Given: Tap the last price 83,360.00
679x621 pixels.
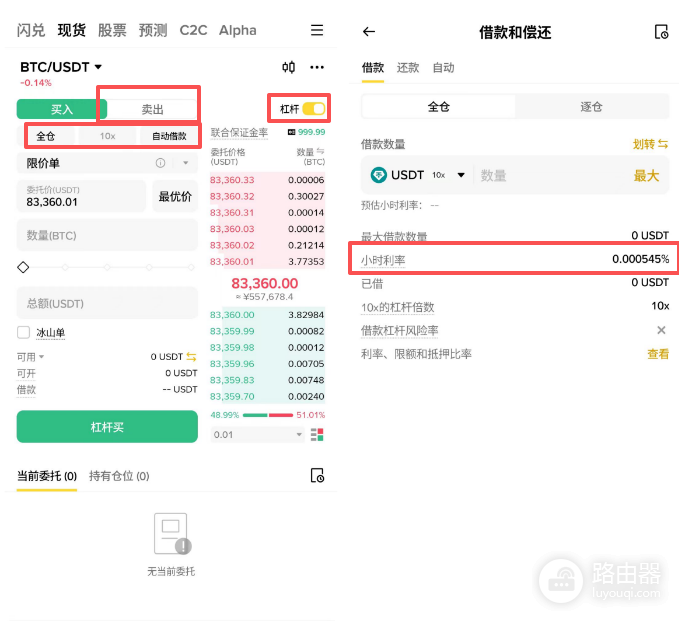Looking at the screenshot, I should point(265,283).
